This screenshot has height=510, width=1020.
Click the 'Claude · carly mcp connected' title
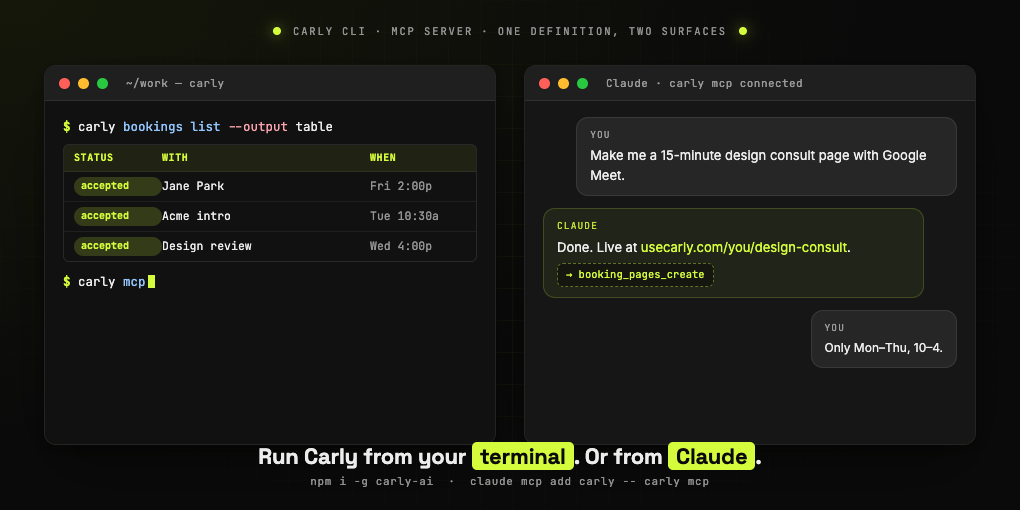point(704,83)
